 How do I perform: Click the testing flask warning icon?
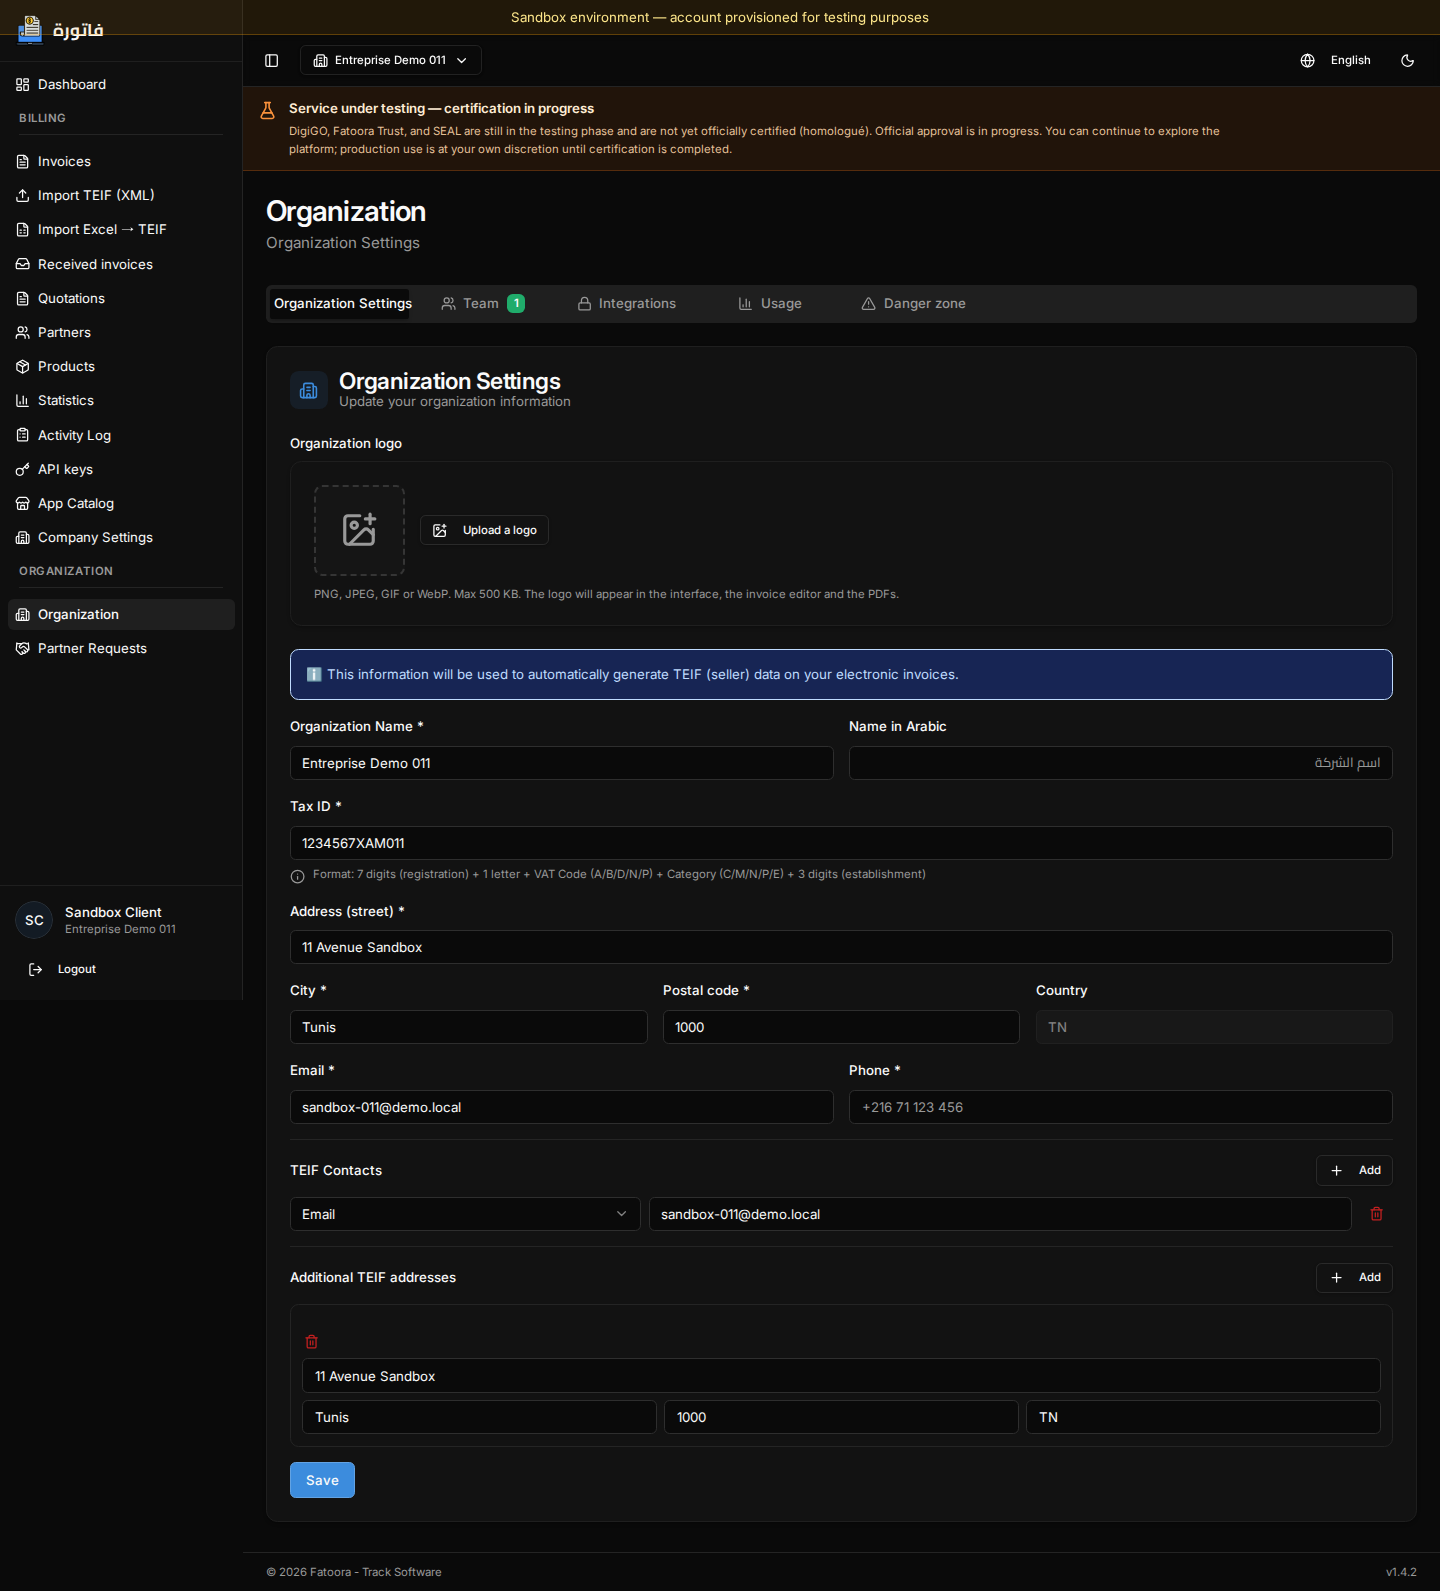(x=267, y=110)
